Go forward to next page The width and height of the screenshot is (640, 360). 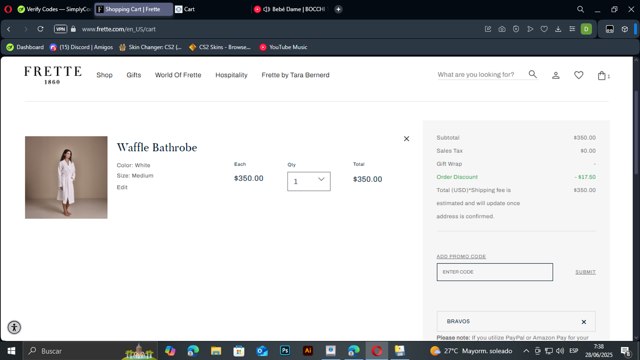[x=25, y=29]
